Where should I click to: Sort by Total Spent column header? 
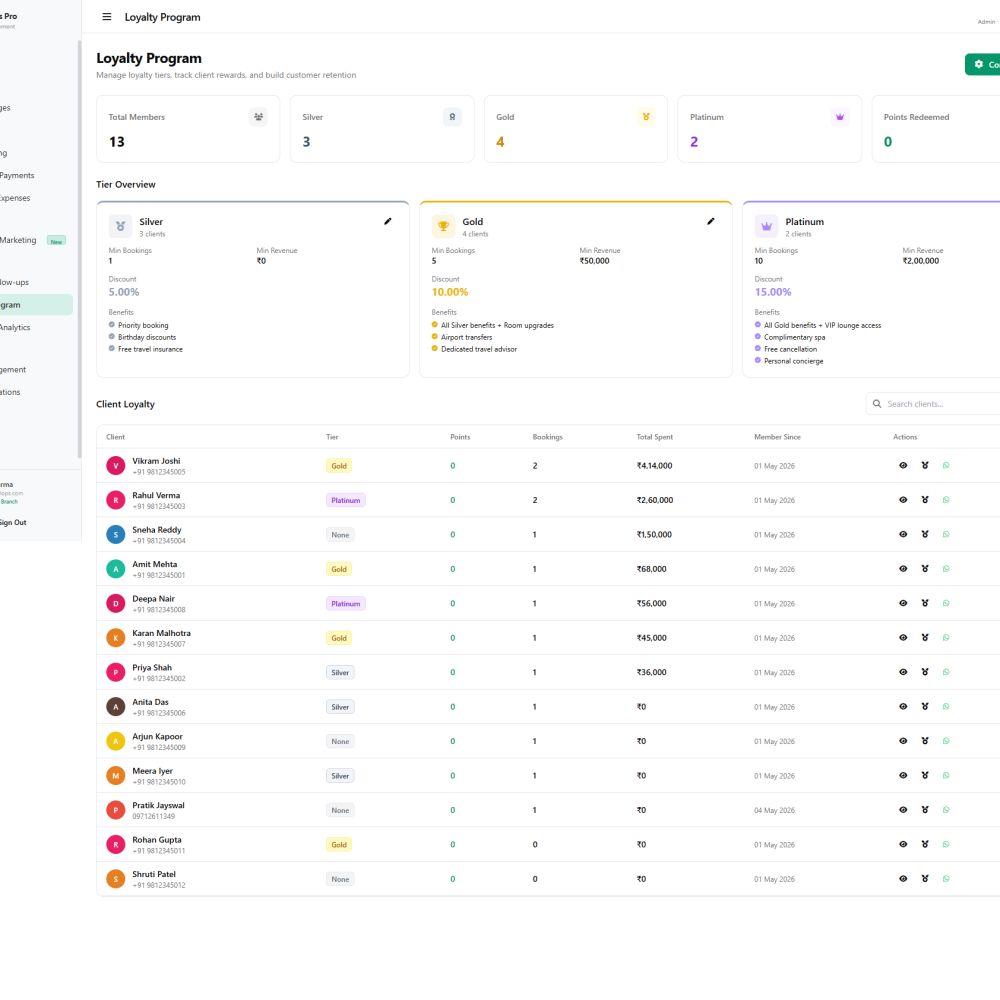654,437
